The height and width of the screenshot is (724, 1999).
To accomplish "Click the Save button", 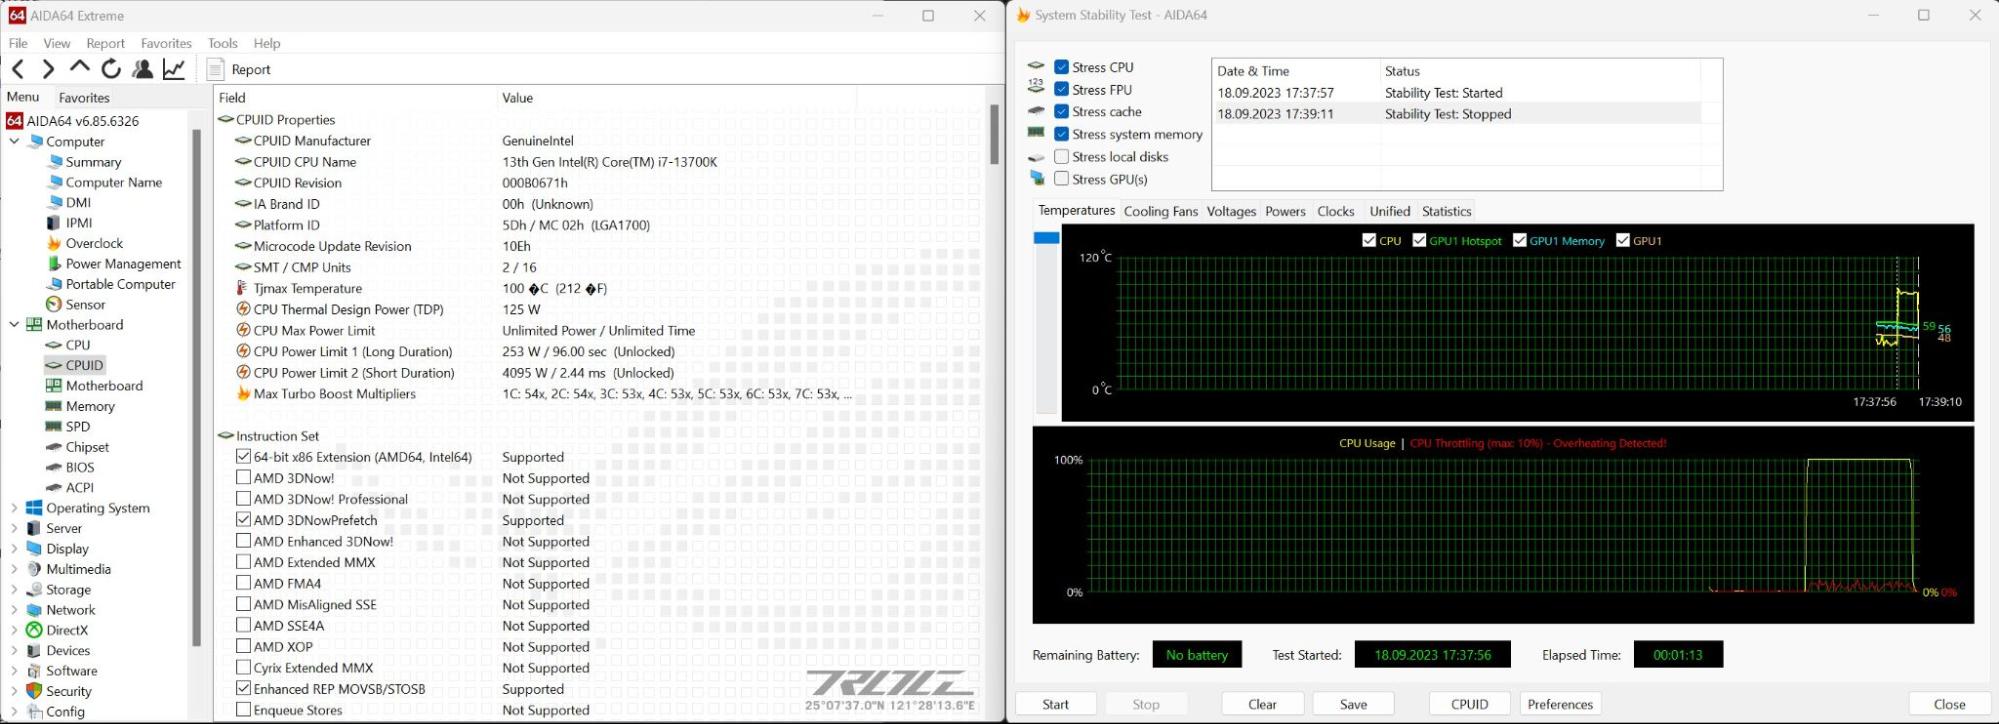I will (1353, 704).
